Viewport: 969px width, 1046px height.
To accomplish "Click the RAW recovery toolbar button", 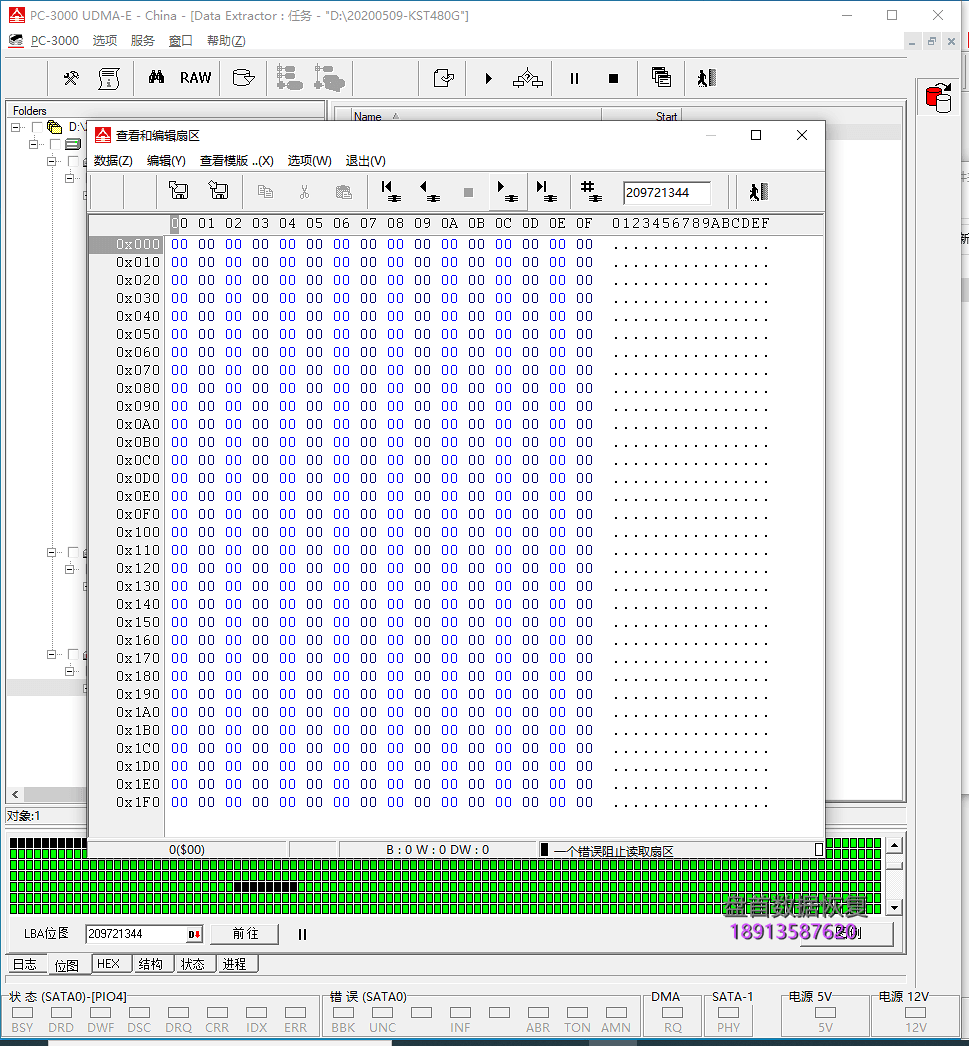I will tap(195, 78).
